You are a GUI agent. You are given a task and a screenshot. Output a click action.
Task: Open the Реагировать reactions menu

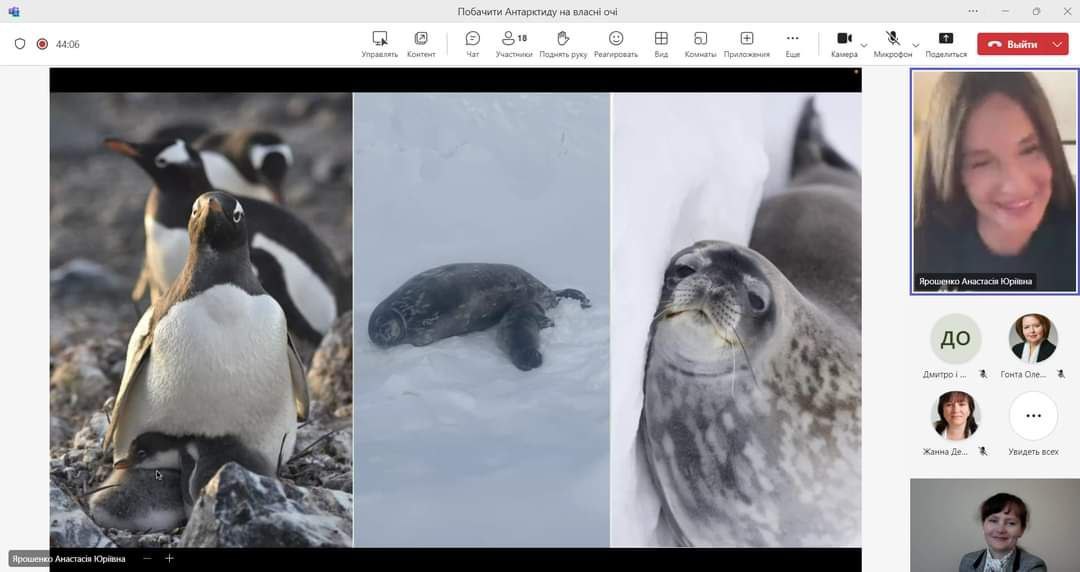[616, 43]
